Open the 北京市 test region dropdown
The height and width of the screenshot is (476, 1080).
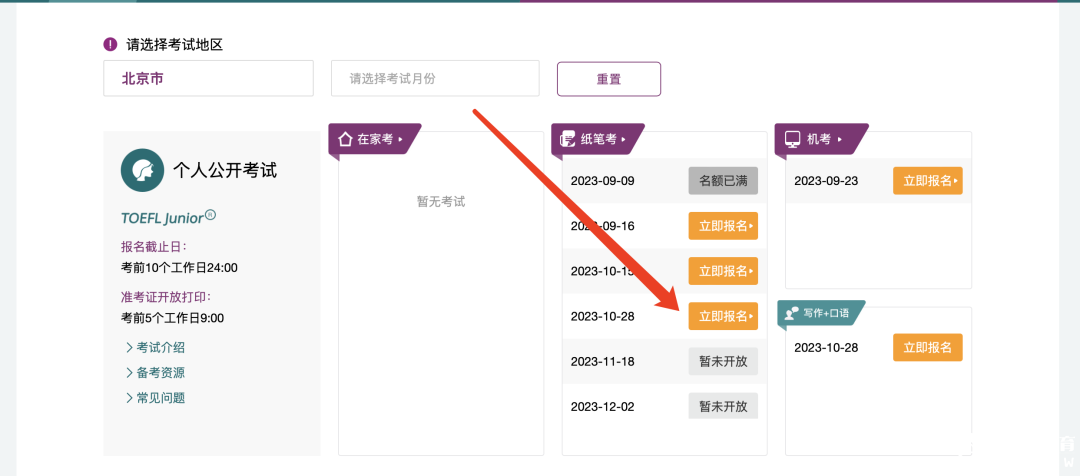(208, 78)
